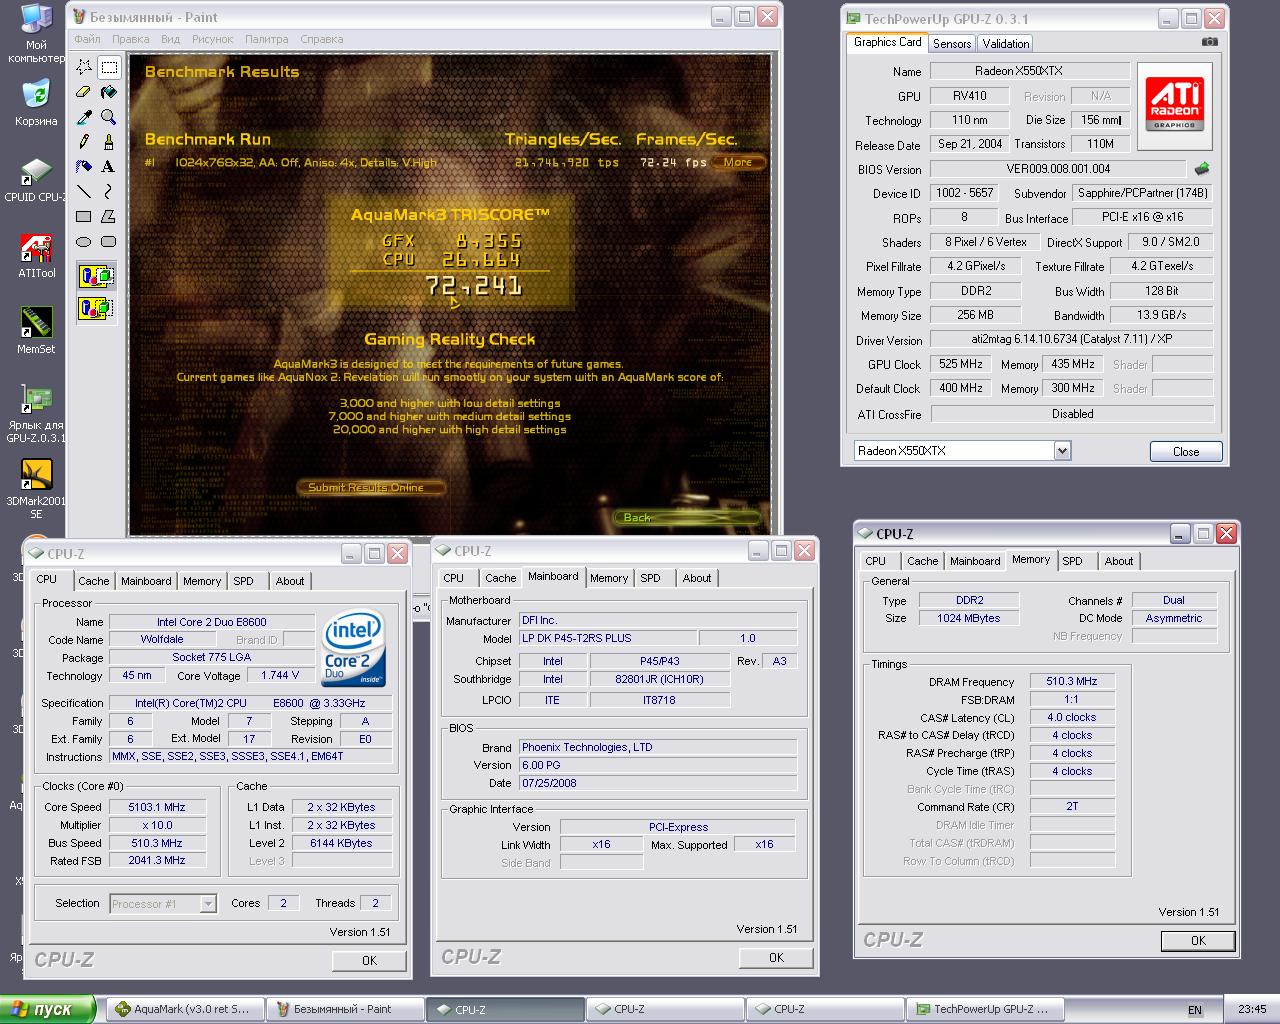Open the Processor #1 selection dropdown

pyautogui.click(x=207, y=904)
